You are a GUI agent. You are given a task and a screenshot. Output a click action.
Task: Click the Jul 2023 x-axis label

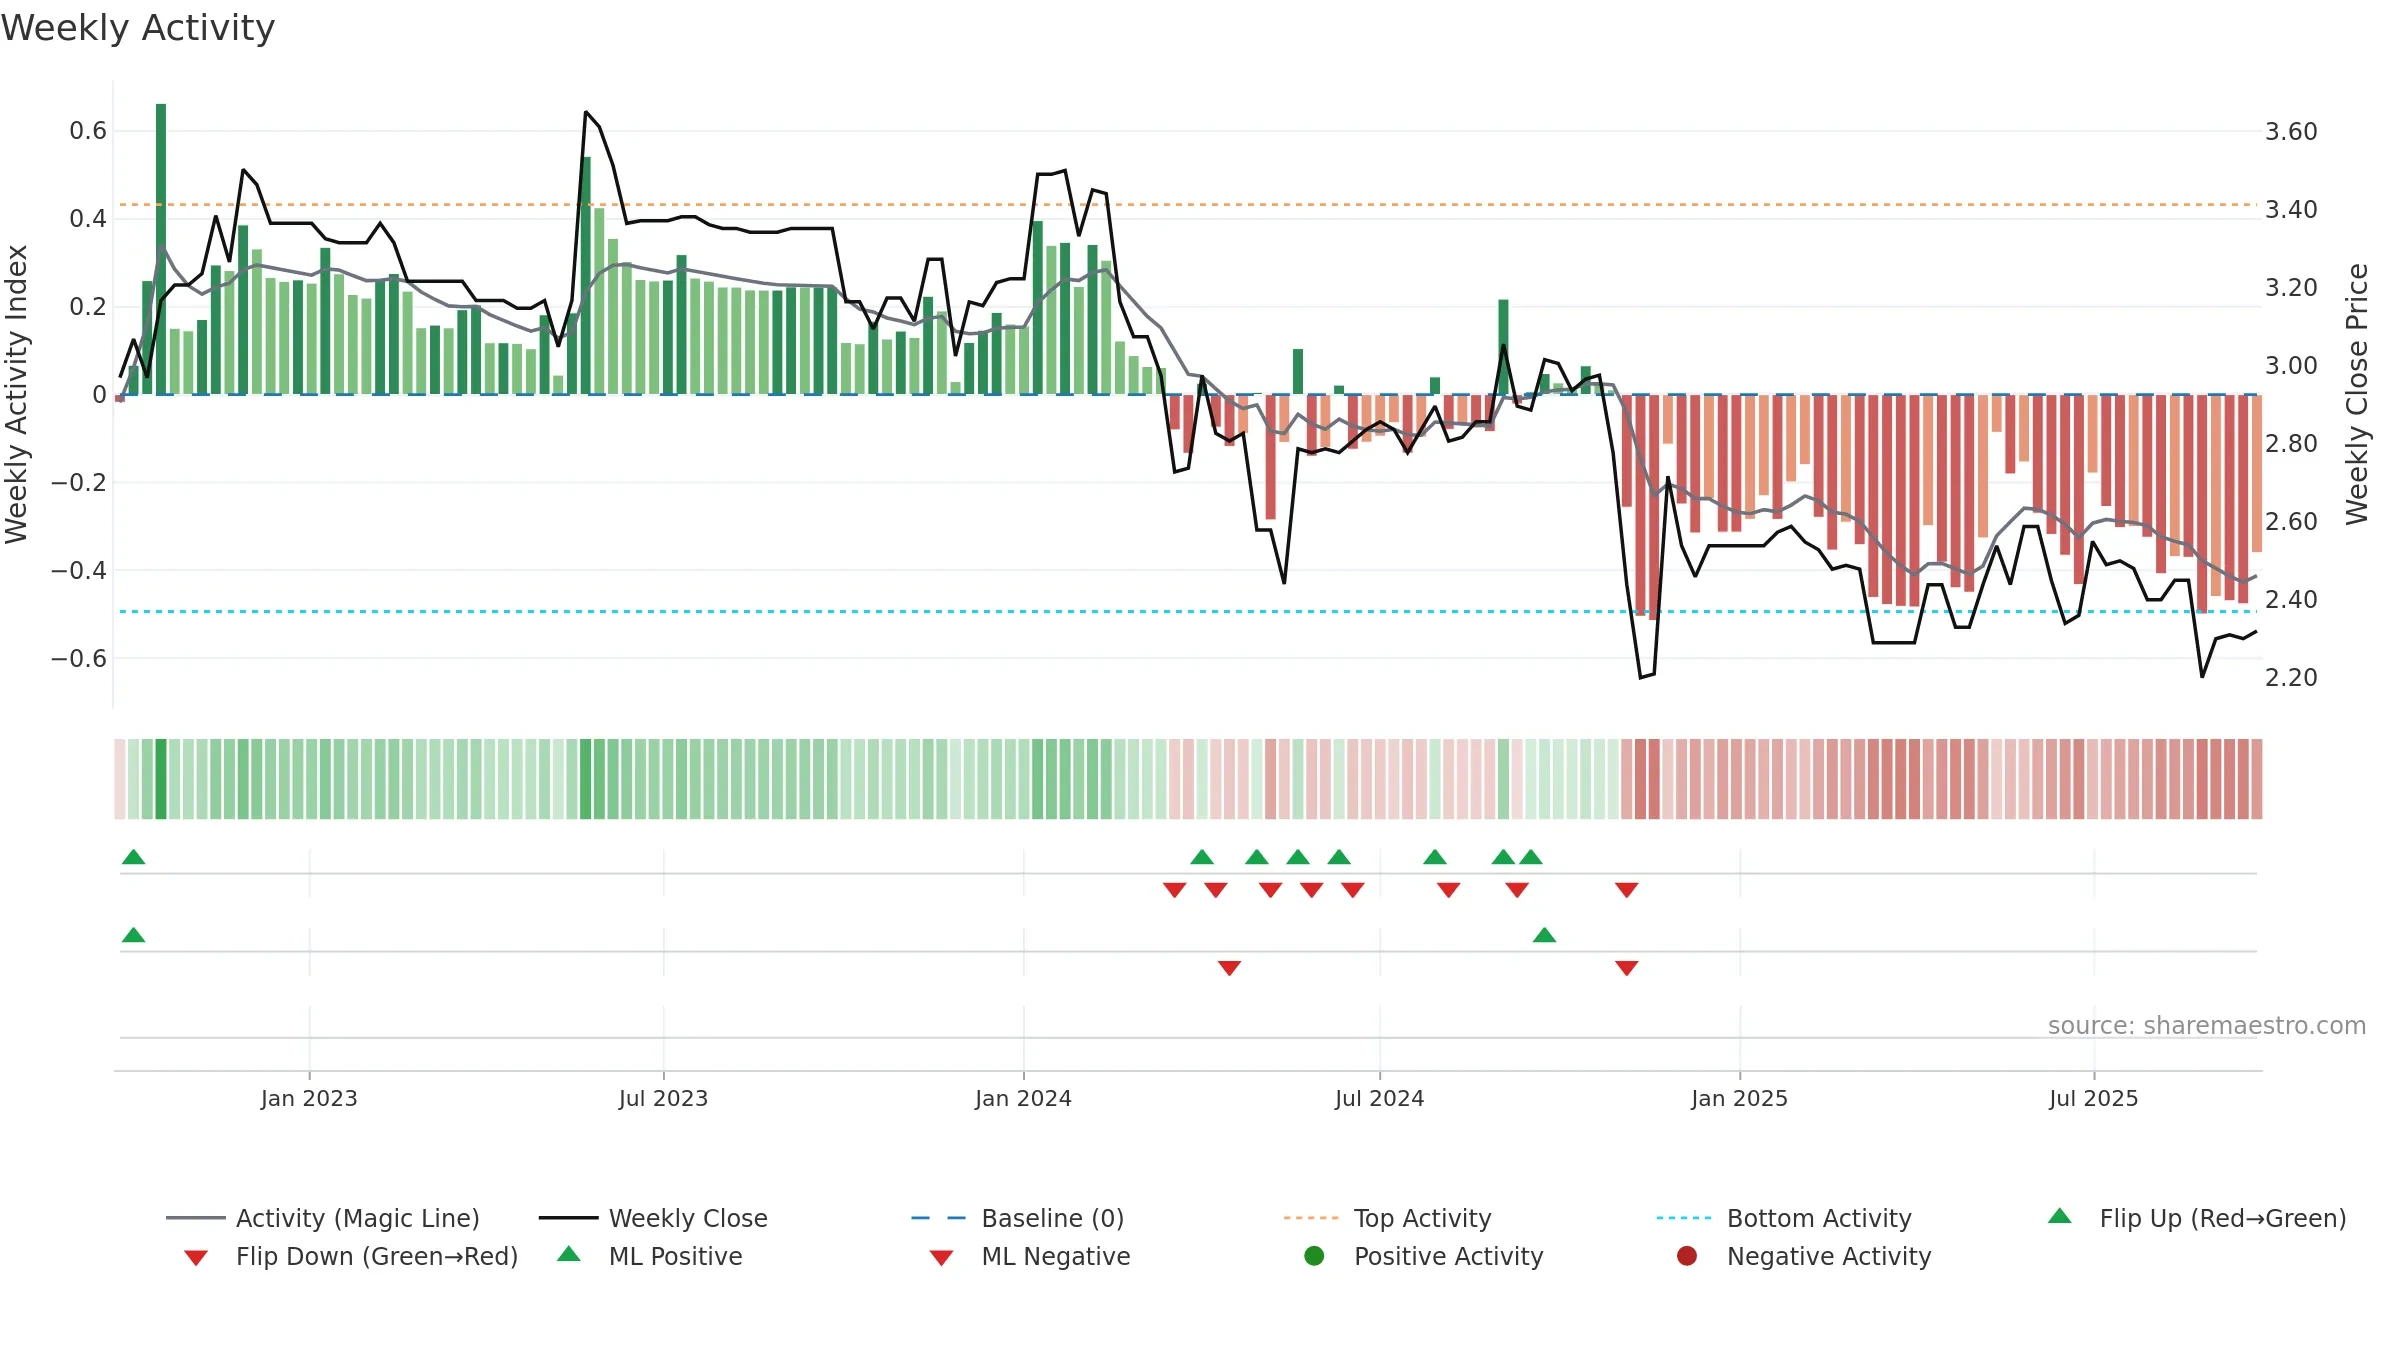pos(663,1098)
